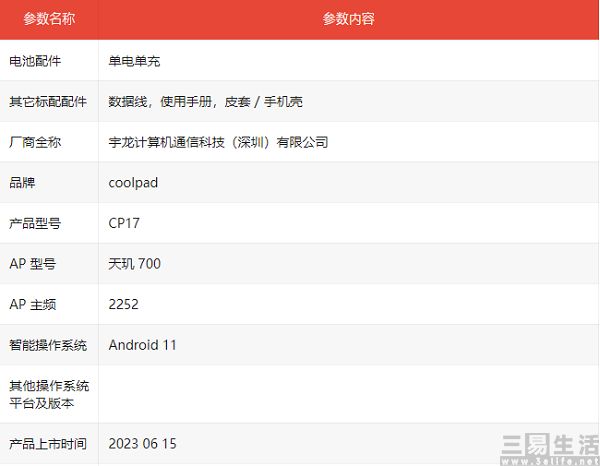The width and height of the screenshot is (600, 466).
Task: Click the 宇龙计算机通信科技 company name
Action: [x=218, y=142]
